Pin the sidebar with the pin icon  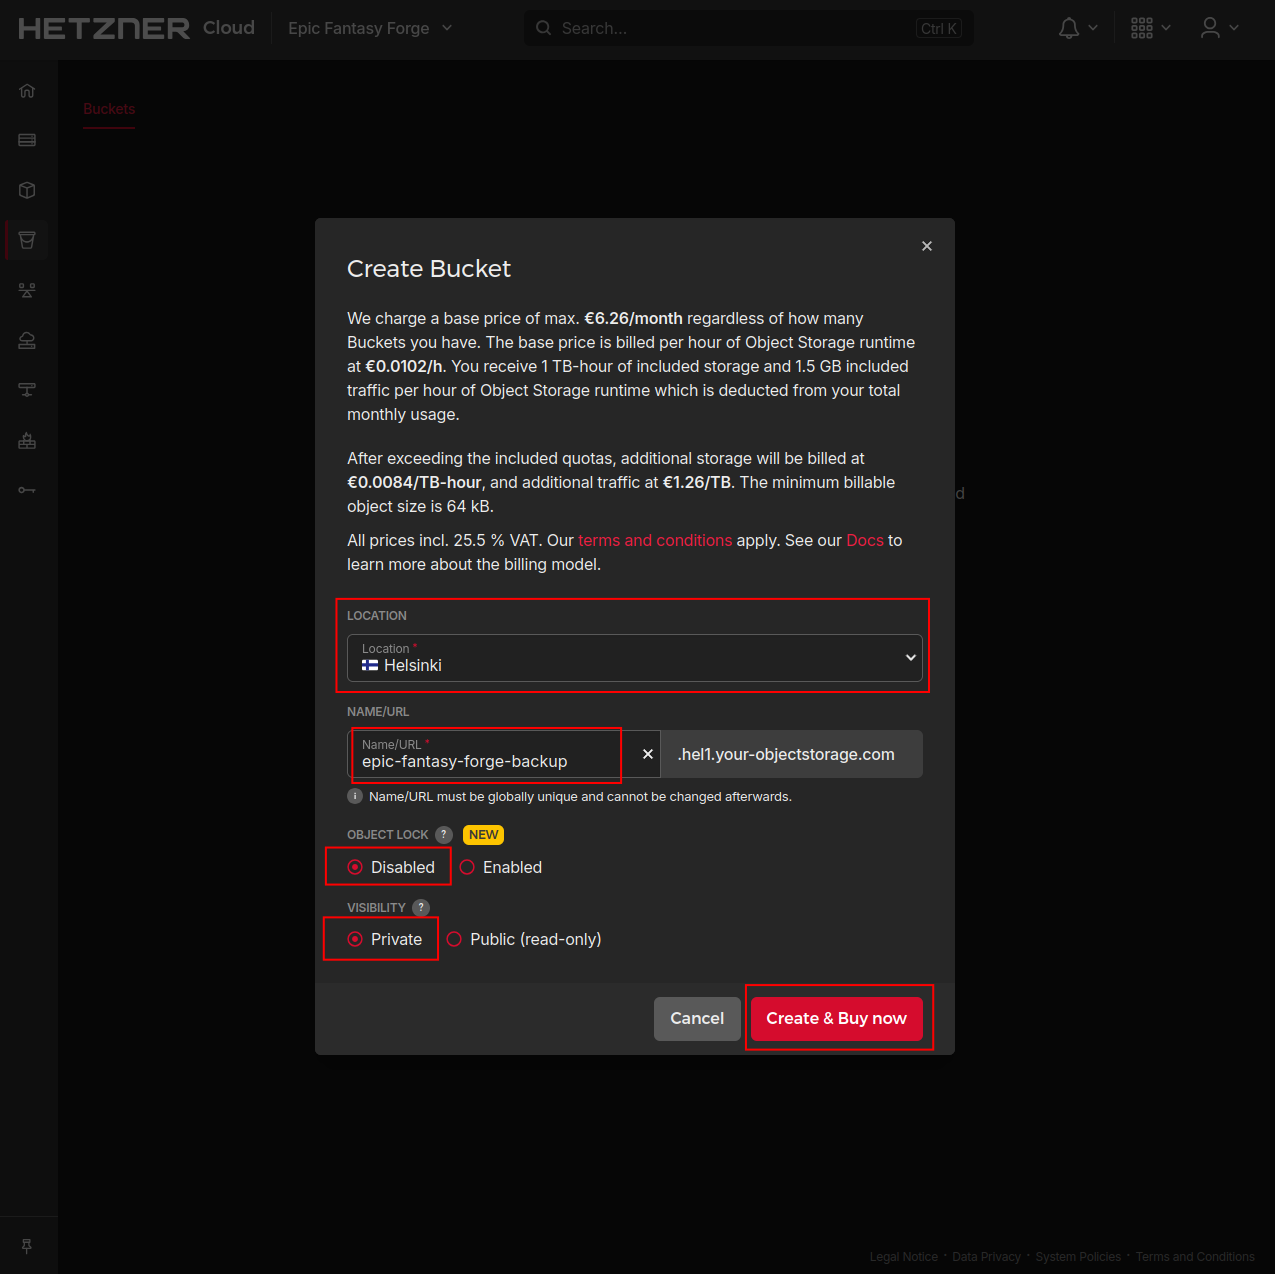tap(27, 1245)
